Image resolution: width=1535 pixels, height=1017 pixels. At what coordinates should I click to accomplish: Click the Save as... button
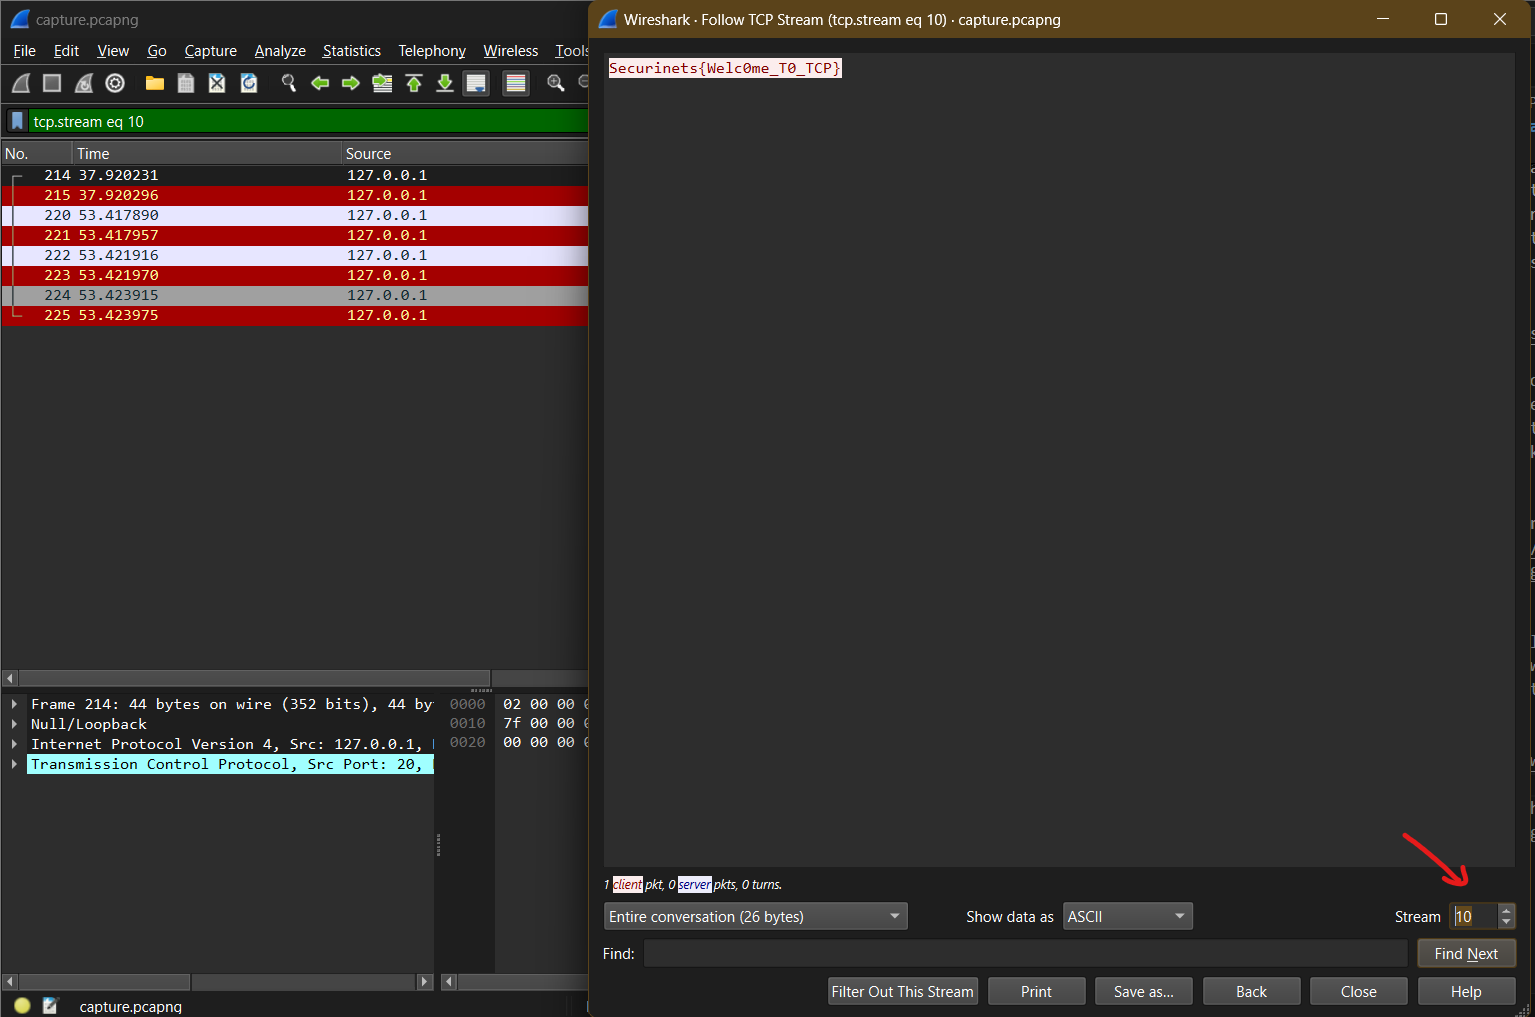tap(1143, 992)
